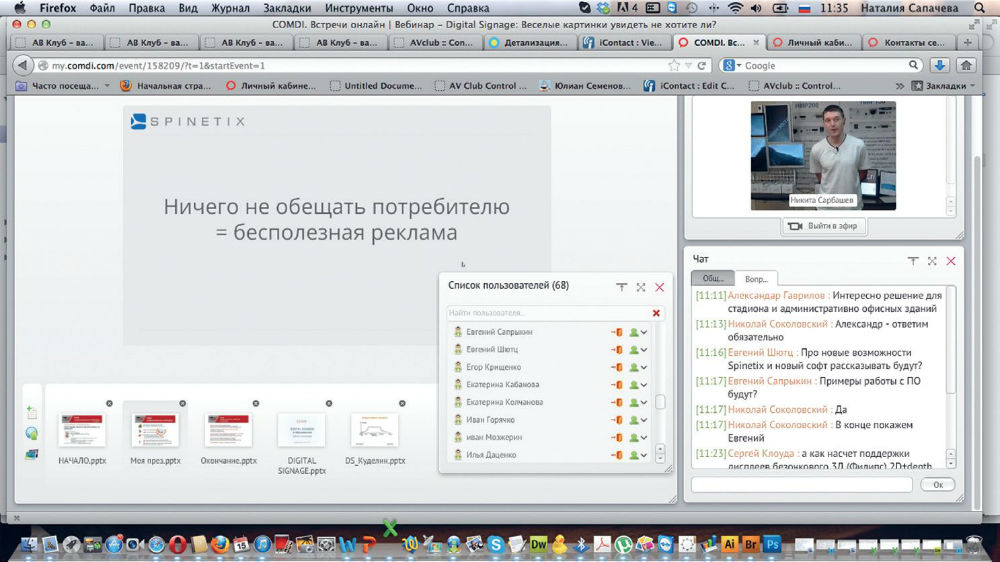Remove Егор Крищенко via the door icon
Viewport: 1000px width, 562px height.
click(x=617, y=367)
